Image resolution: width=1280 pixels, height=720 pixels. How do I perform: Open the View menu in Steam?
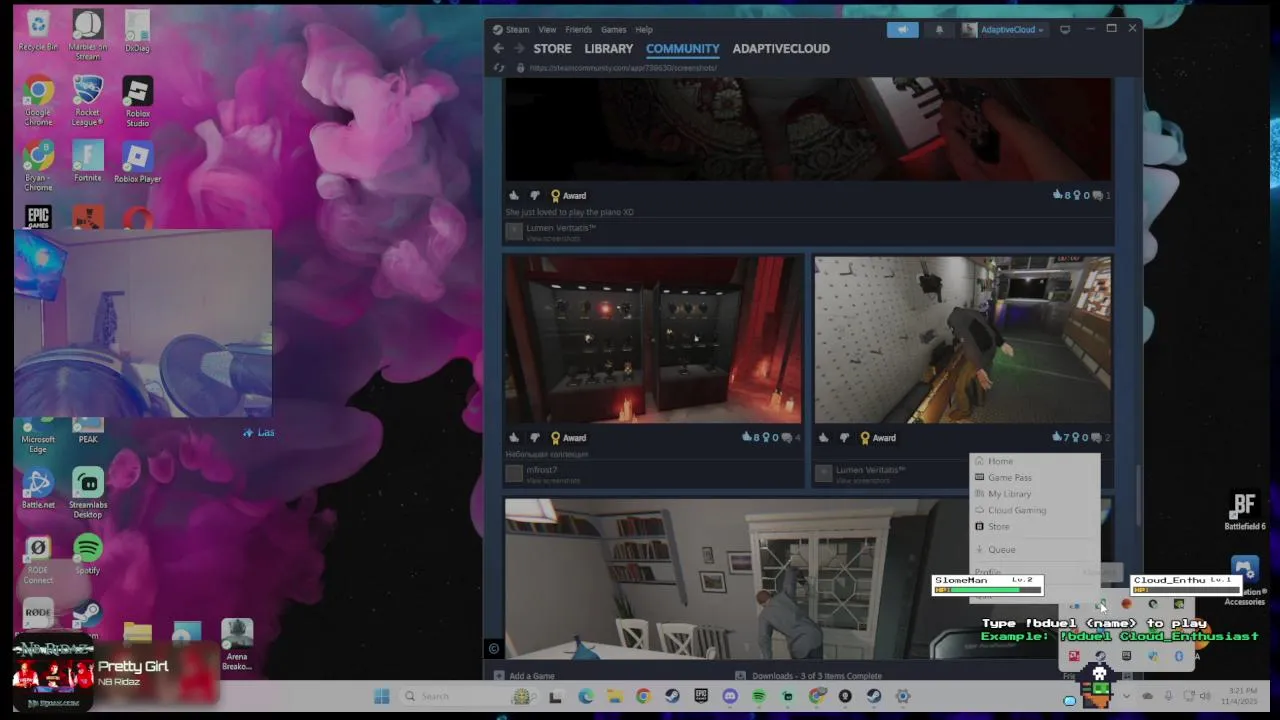tap(547, 30)
